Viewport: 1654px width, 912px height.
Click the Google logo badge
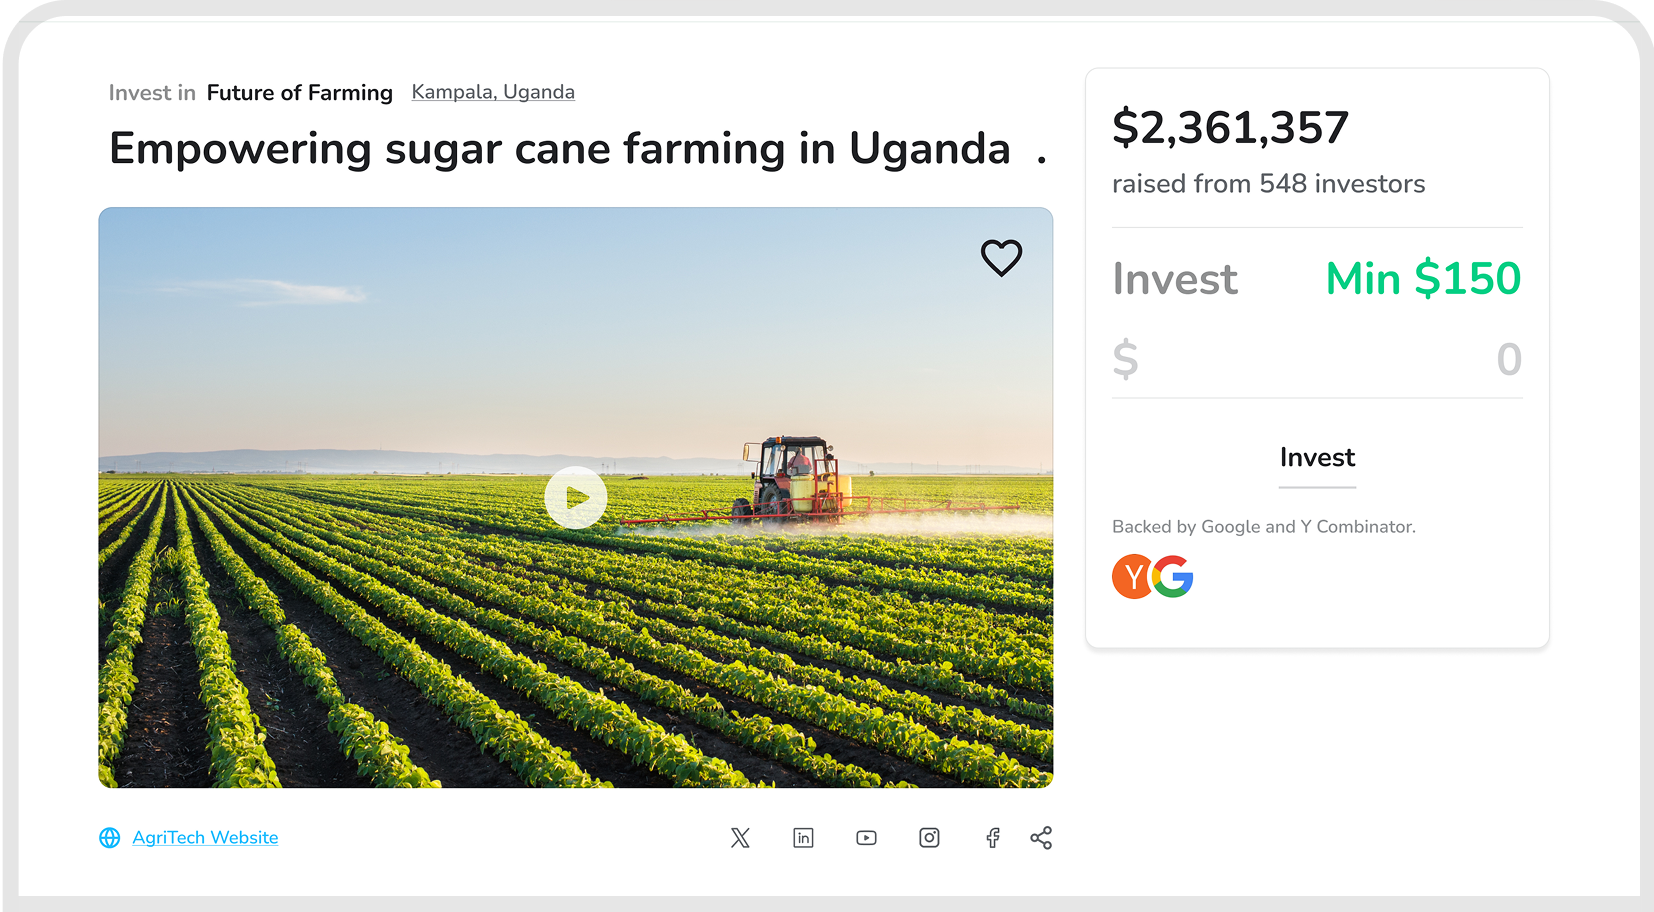point(1174,577)
